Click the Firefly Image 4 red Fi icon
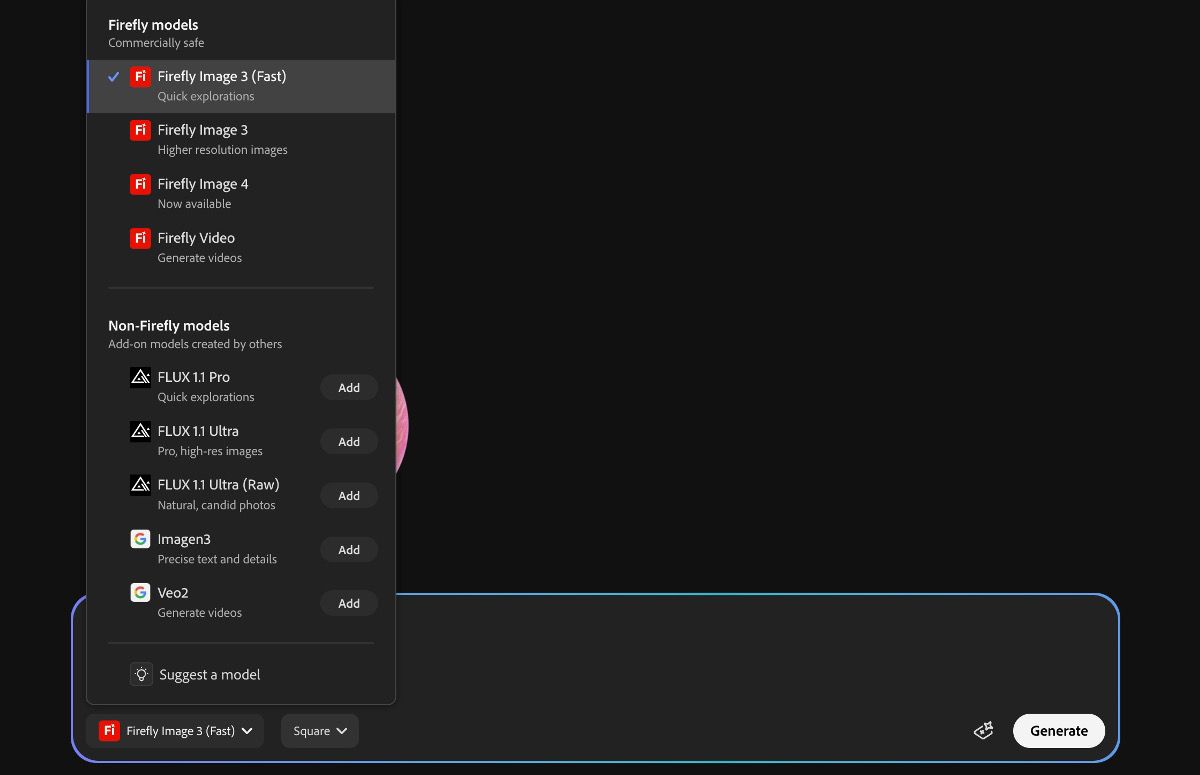 pyautogui.click(x=140, y=184)
